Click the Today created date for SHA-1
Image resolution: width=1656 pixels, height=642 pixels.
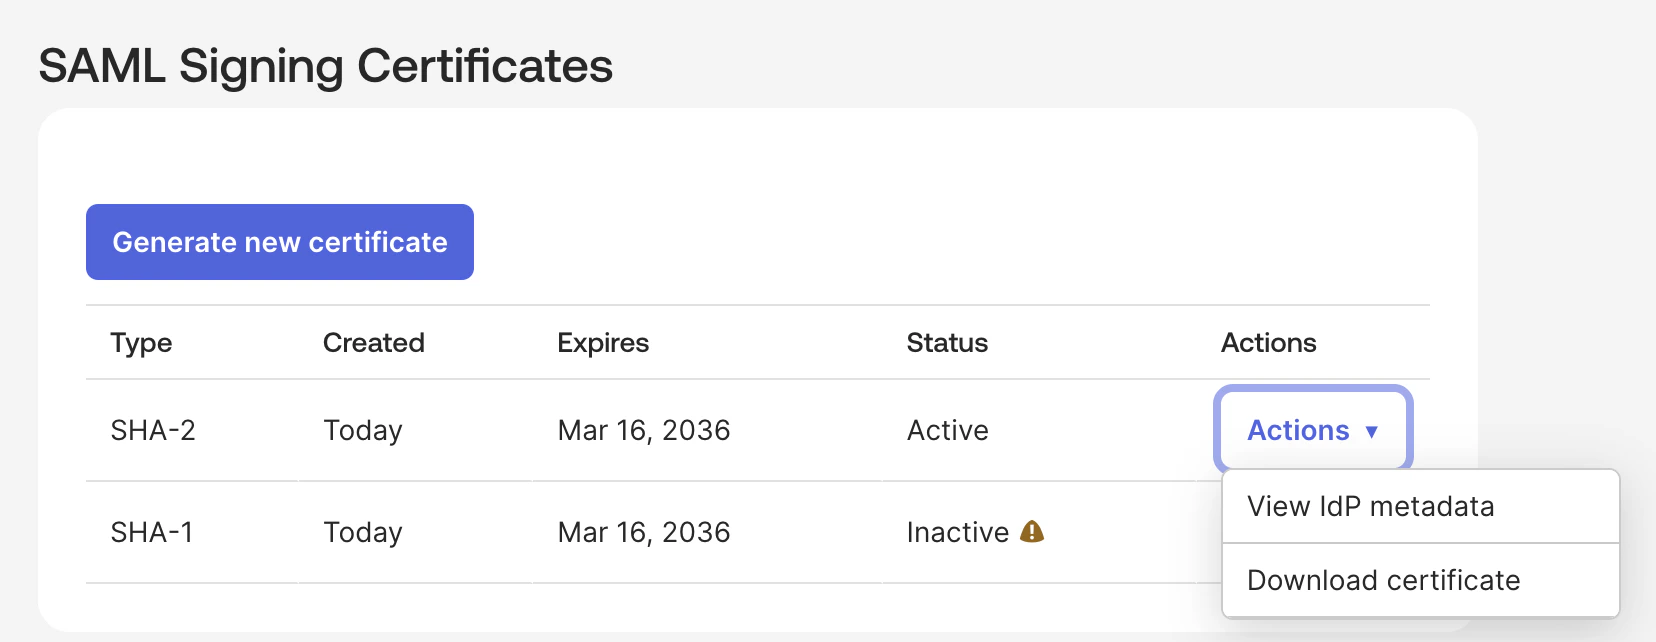[362, 532]
